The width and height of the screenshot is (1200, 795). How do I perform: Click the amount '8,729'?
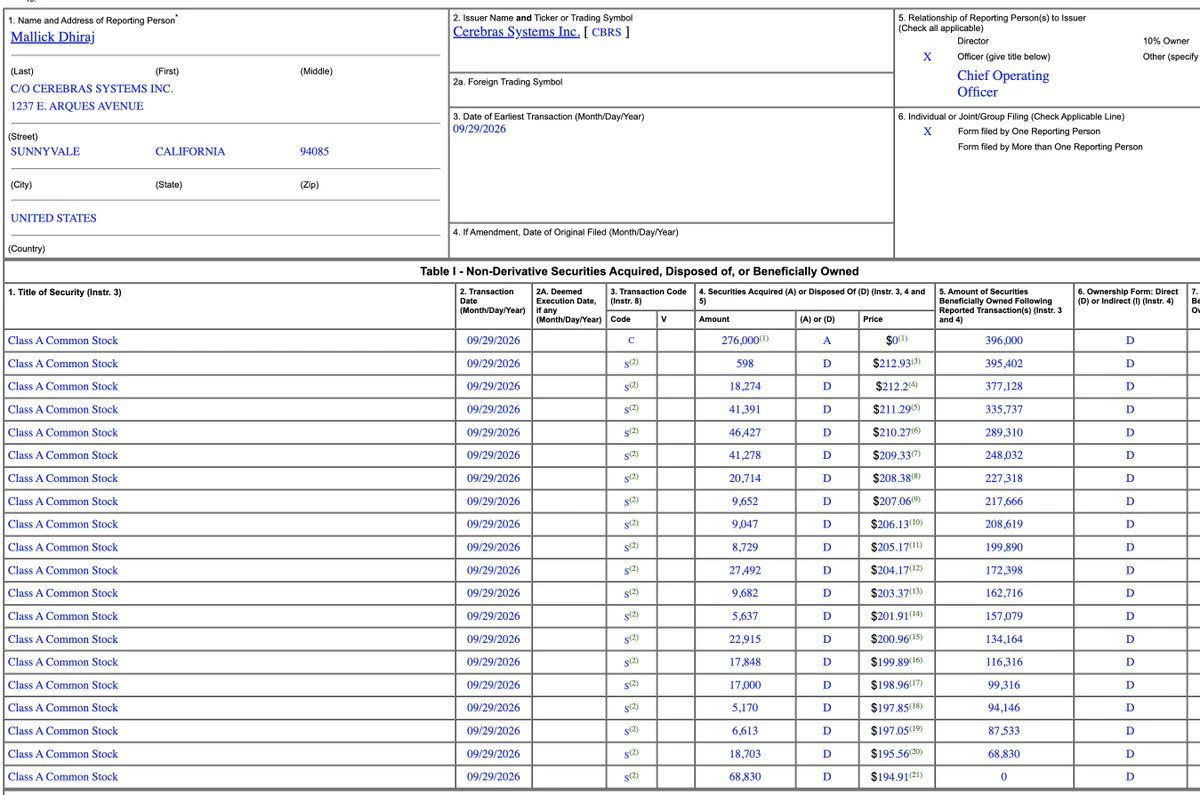point(743,547)
